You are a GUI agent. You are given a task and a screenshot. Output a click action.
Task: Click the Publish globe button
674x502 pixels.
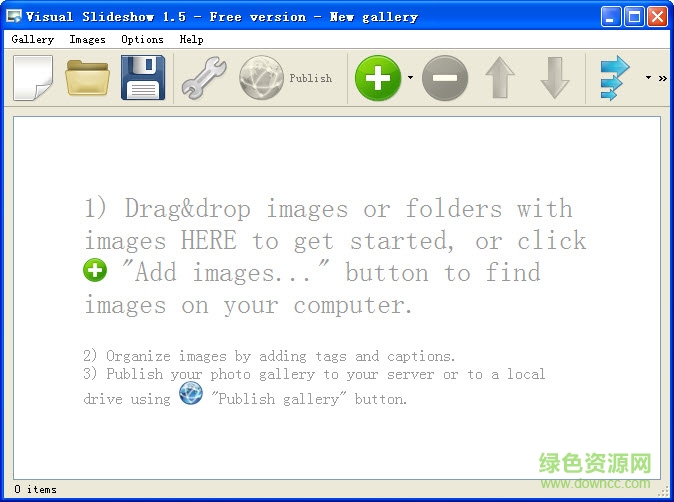pyautogui.click(x=286, y=78)
